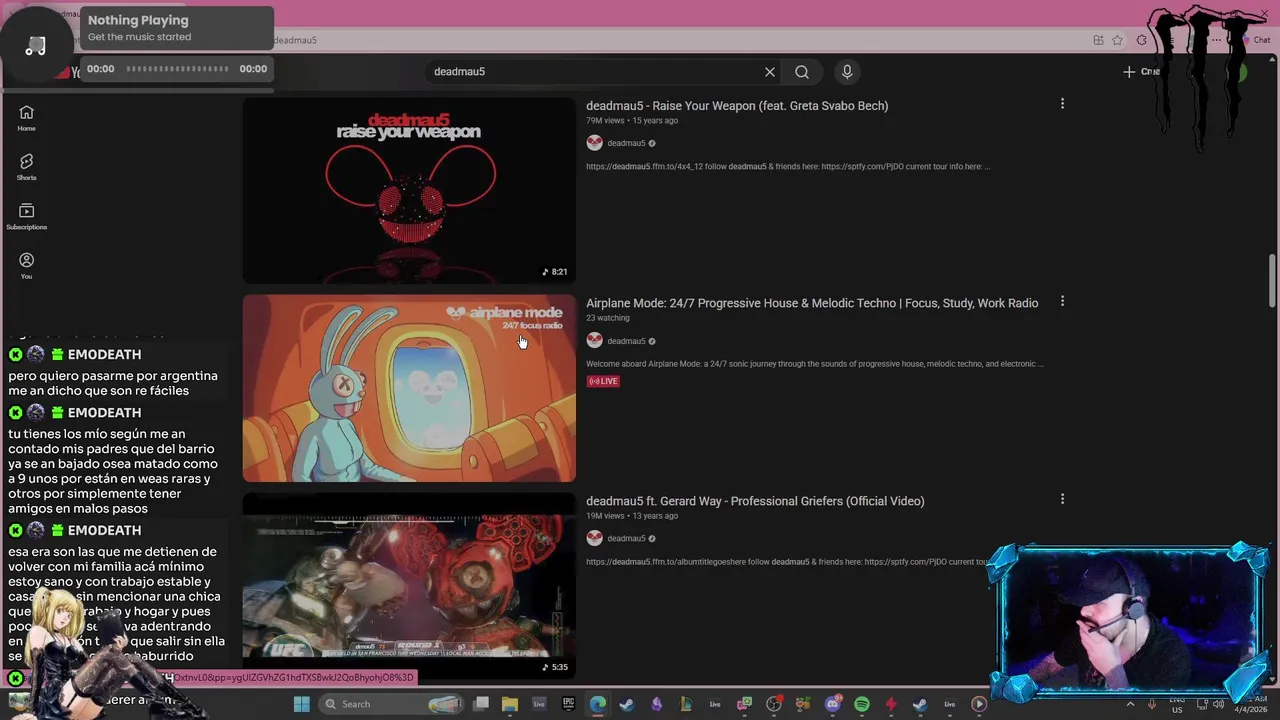This screenshot has height=720, width=1280.
Task: Open Discord from the taskbar
Action: pos(832,704)
